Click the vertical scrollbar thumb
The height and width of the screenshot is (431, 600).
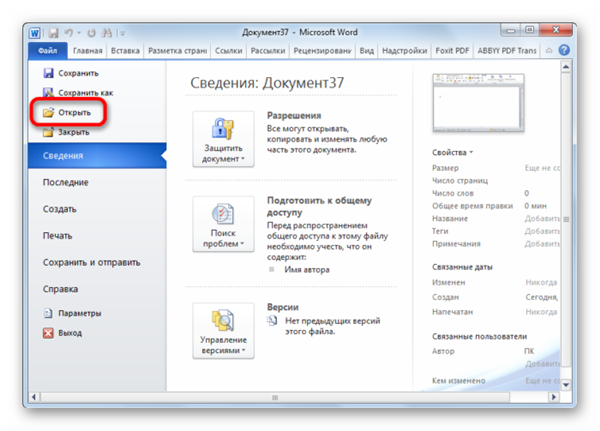tap(566, 219)
